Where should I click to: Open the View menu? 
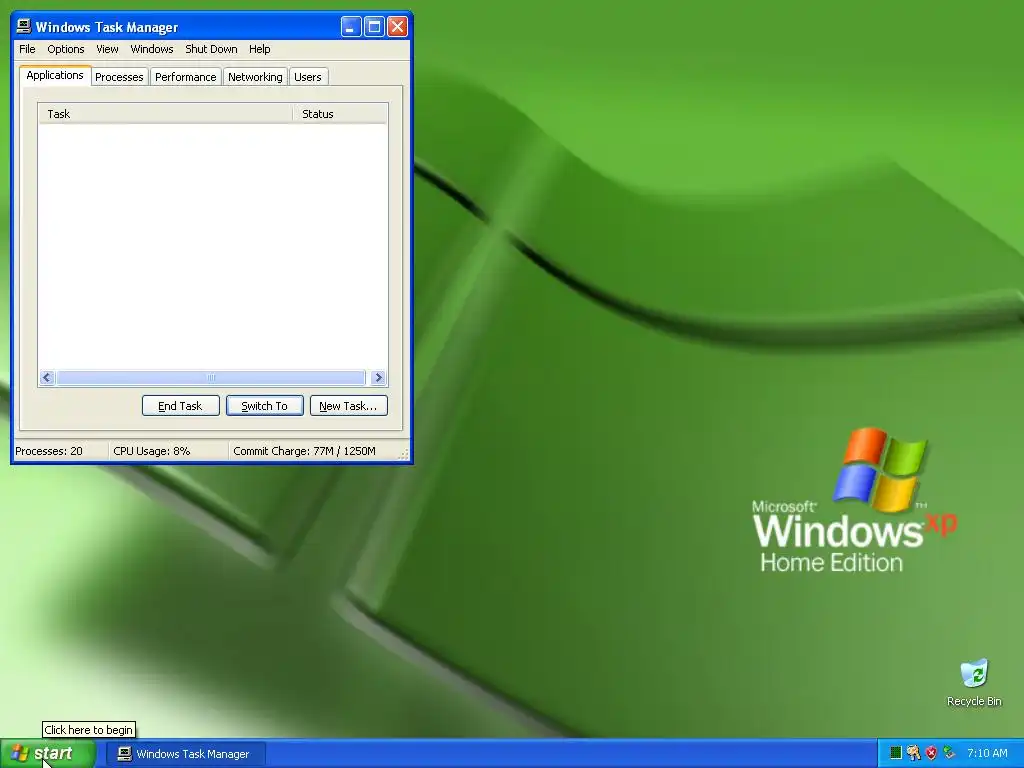pyautogui.click(x=107, y=49)
